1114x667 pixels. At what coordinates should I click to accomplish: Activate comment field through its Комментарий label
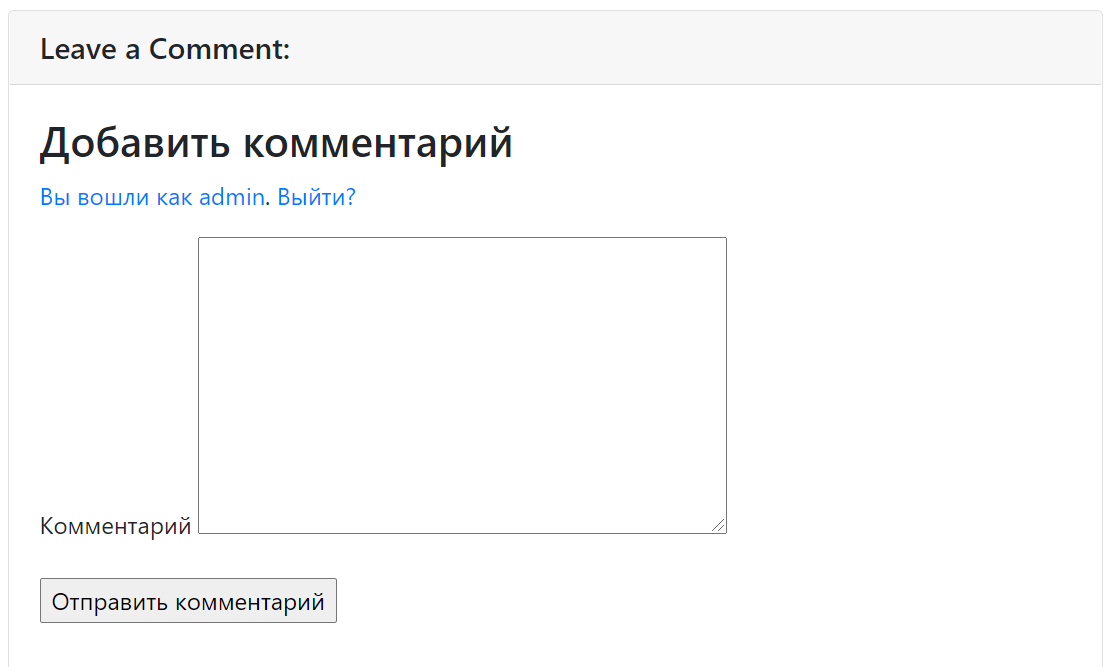click(x=116, y=526)
